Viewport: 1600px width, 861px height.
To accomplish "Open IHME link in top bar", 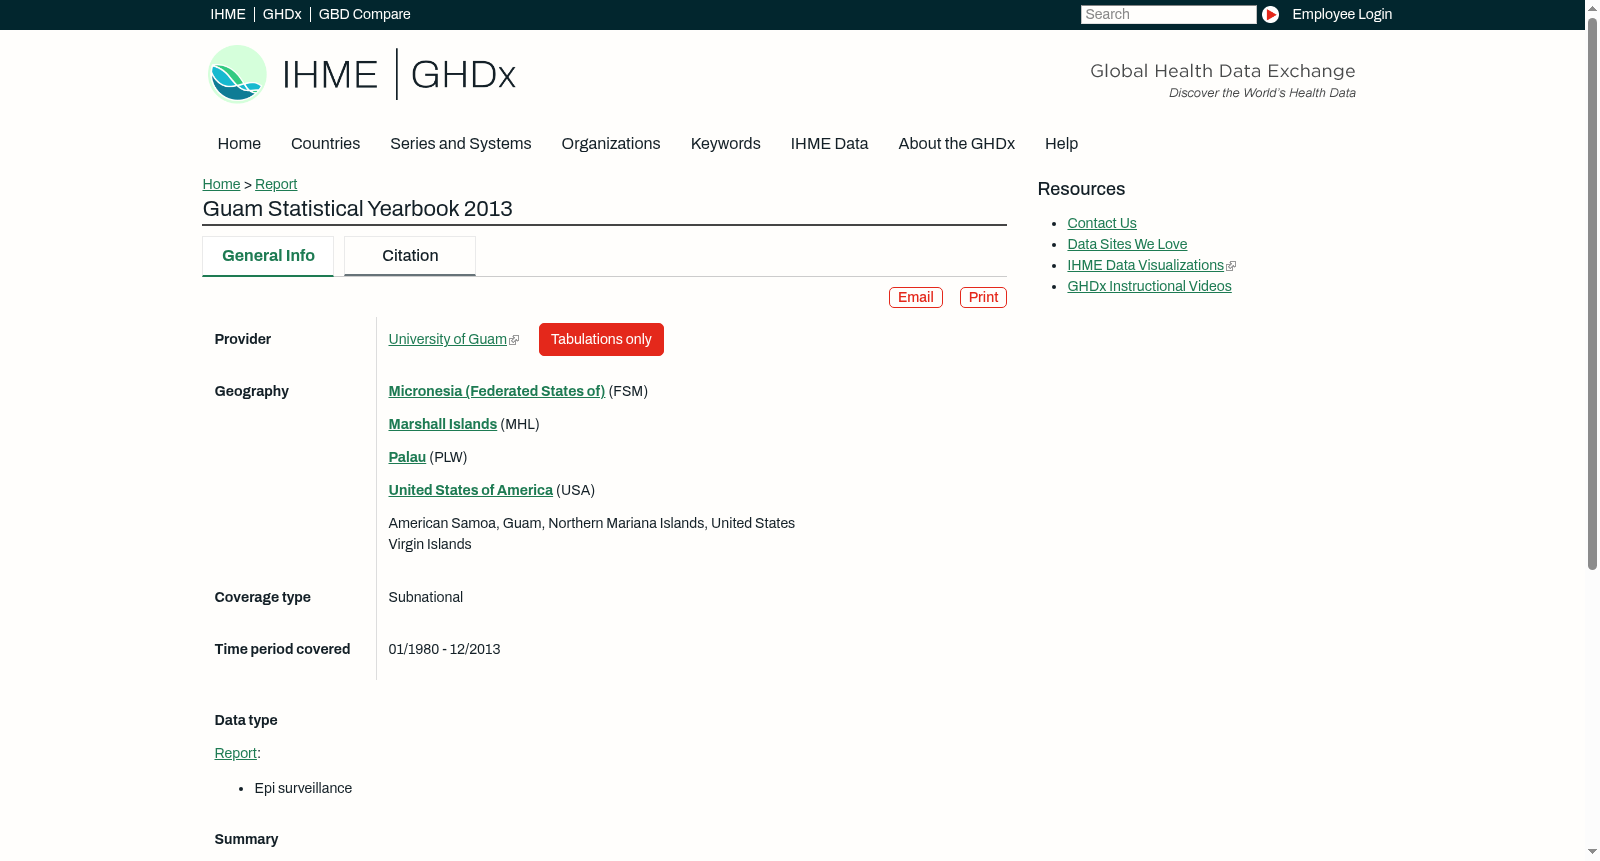I will 228,14.
